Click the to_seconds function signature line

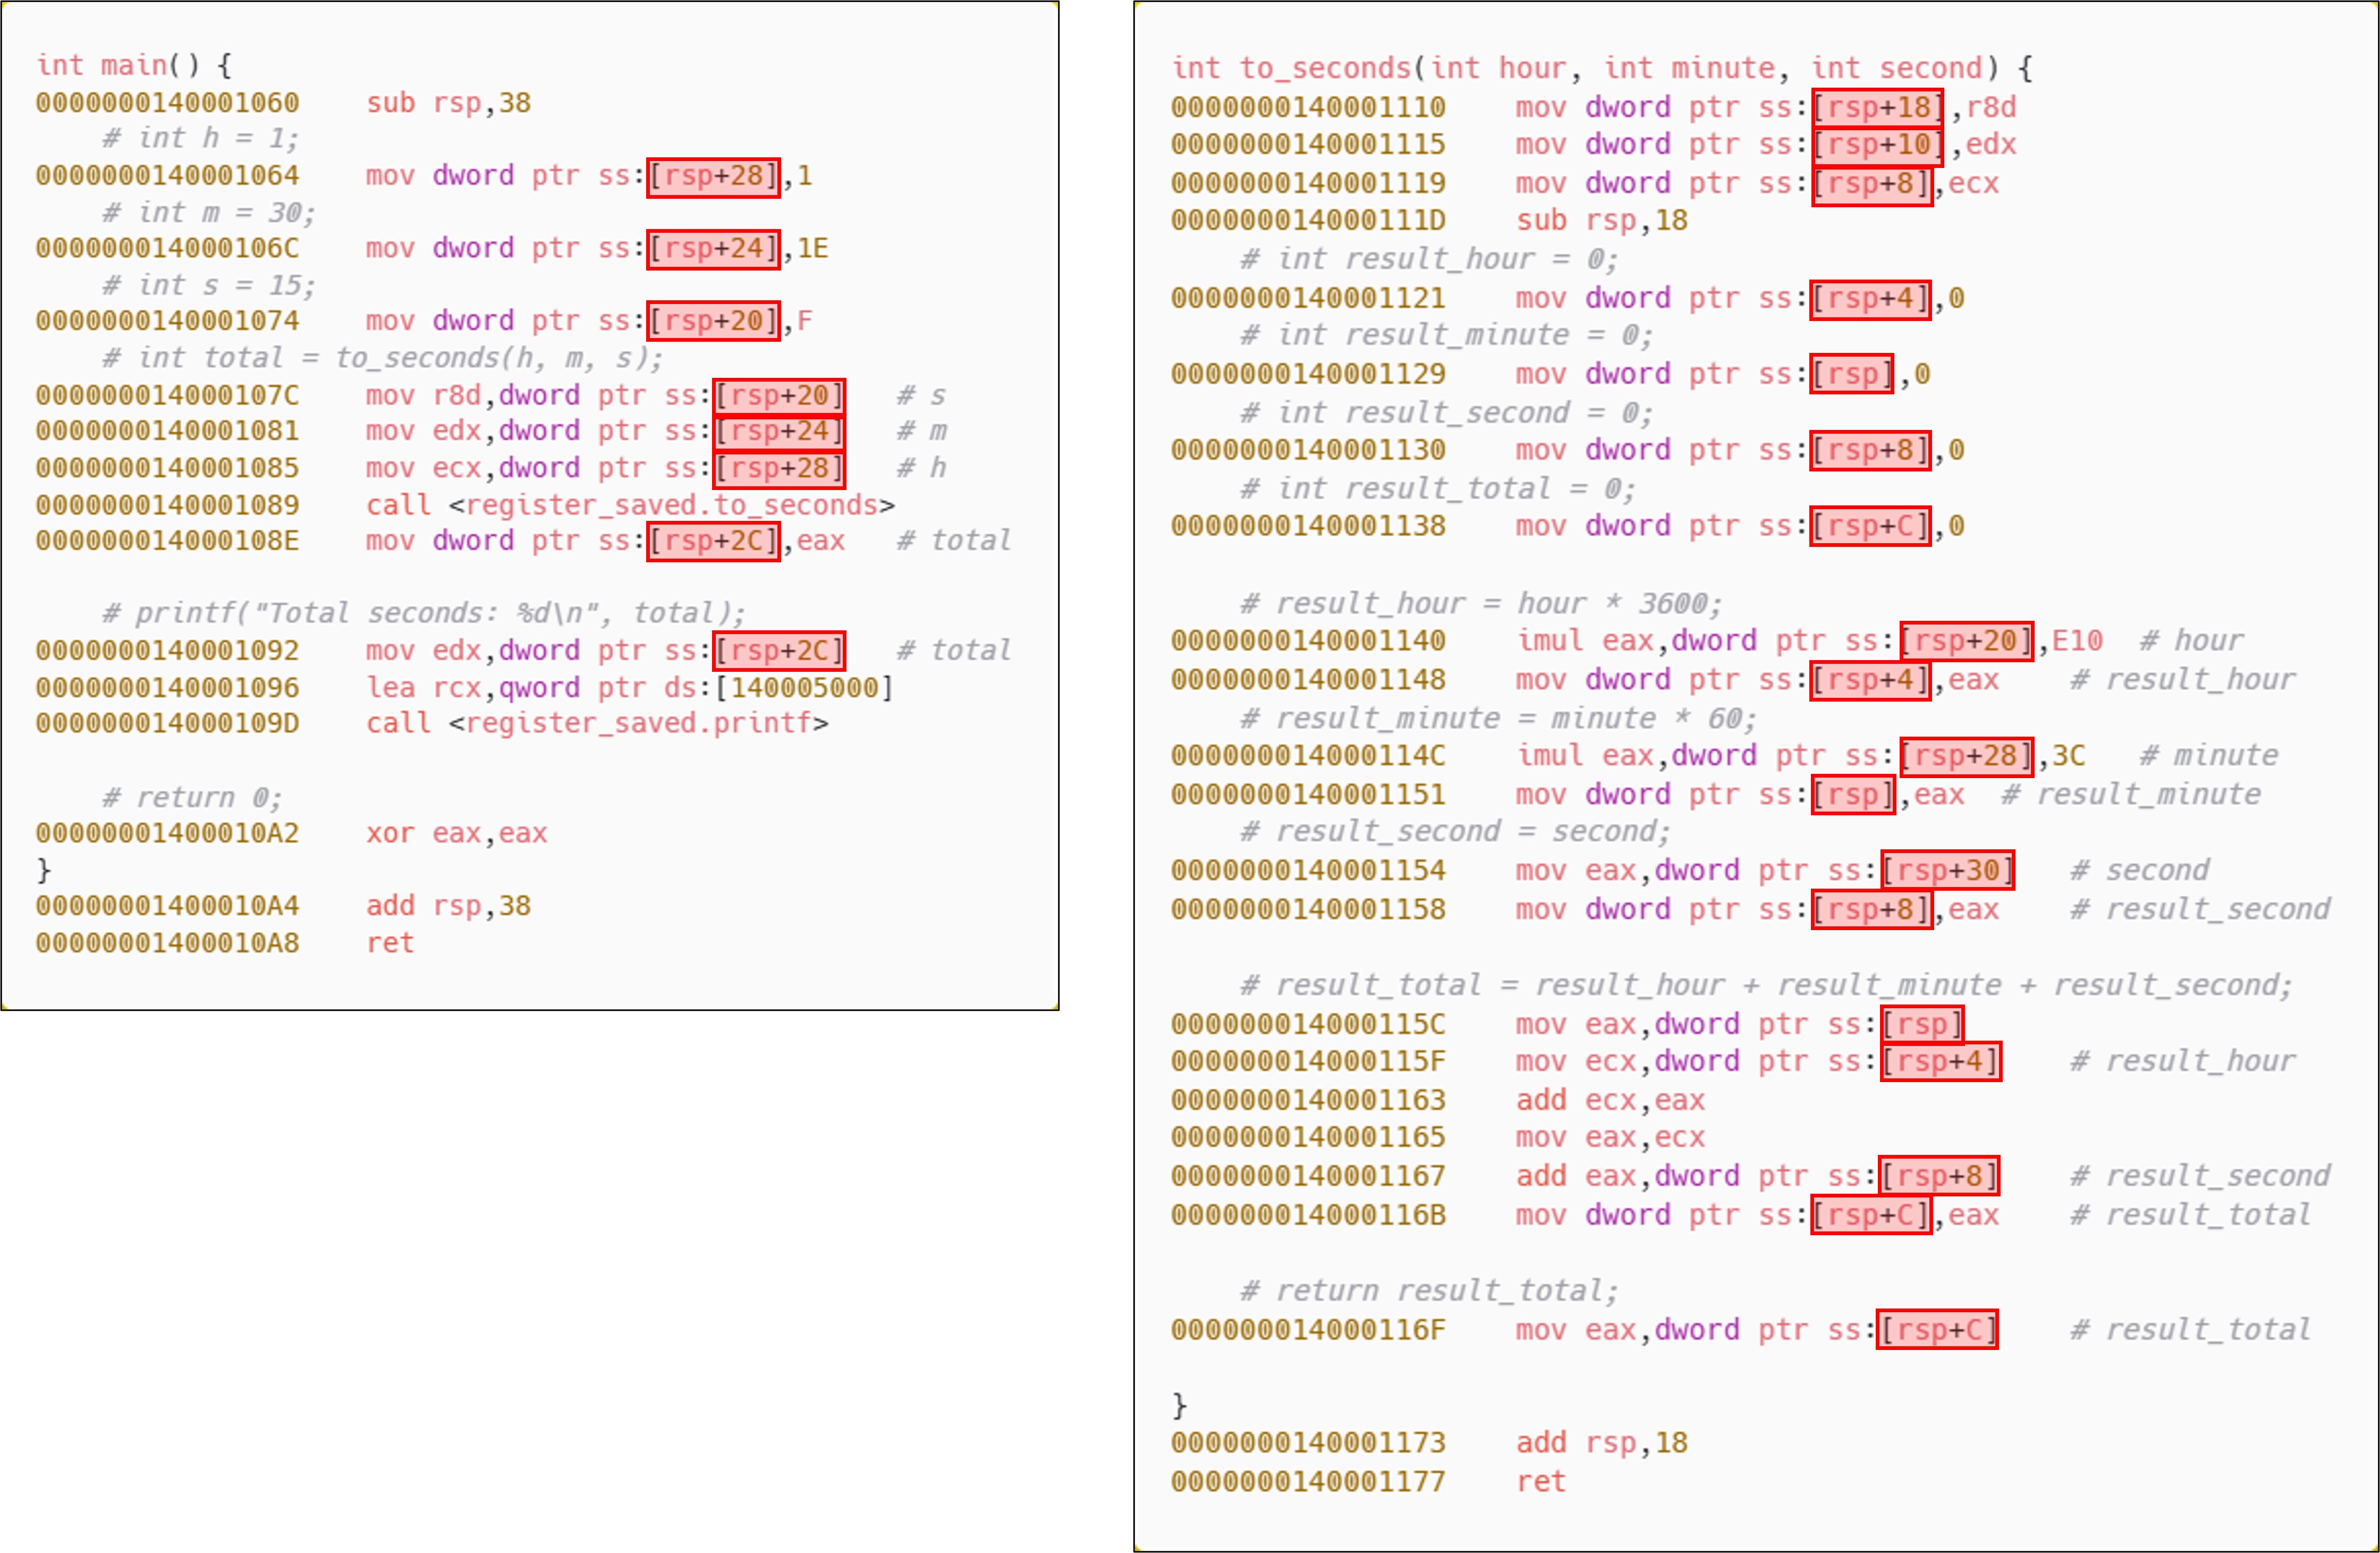click(1602, 68)
